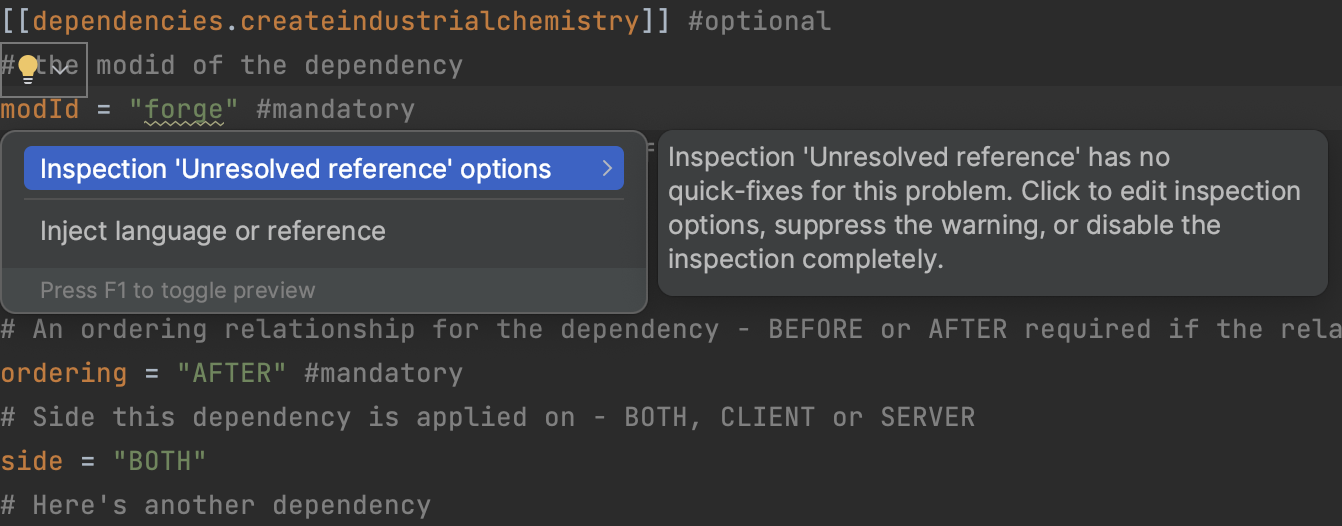Click the dependencies.createindustrialchemistry table header
The height and width of the screenshot is (526, 1342).
pyautogui.click(x=335, y=21)
